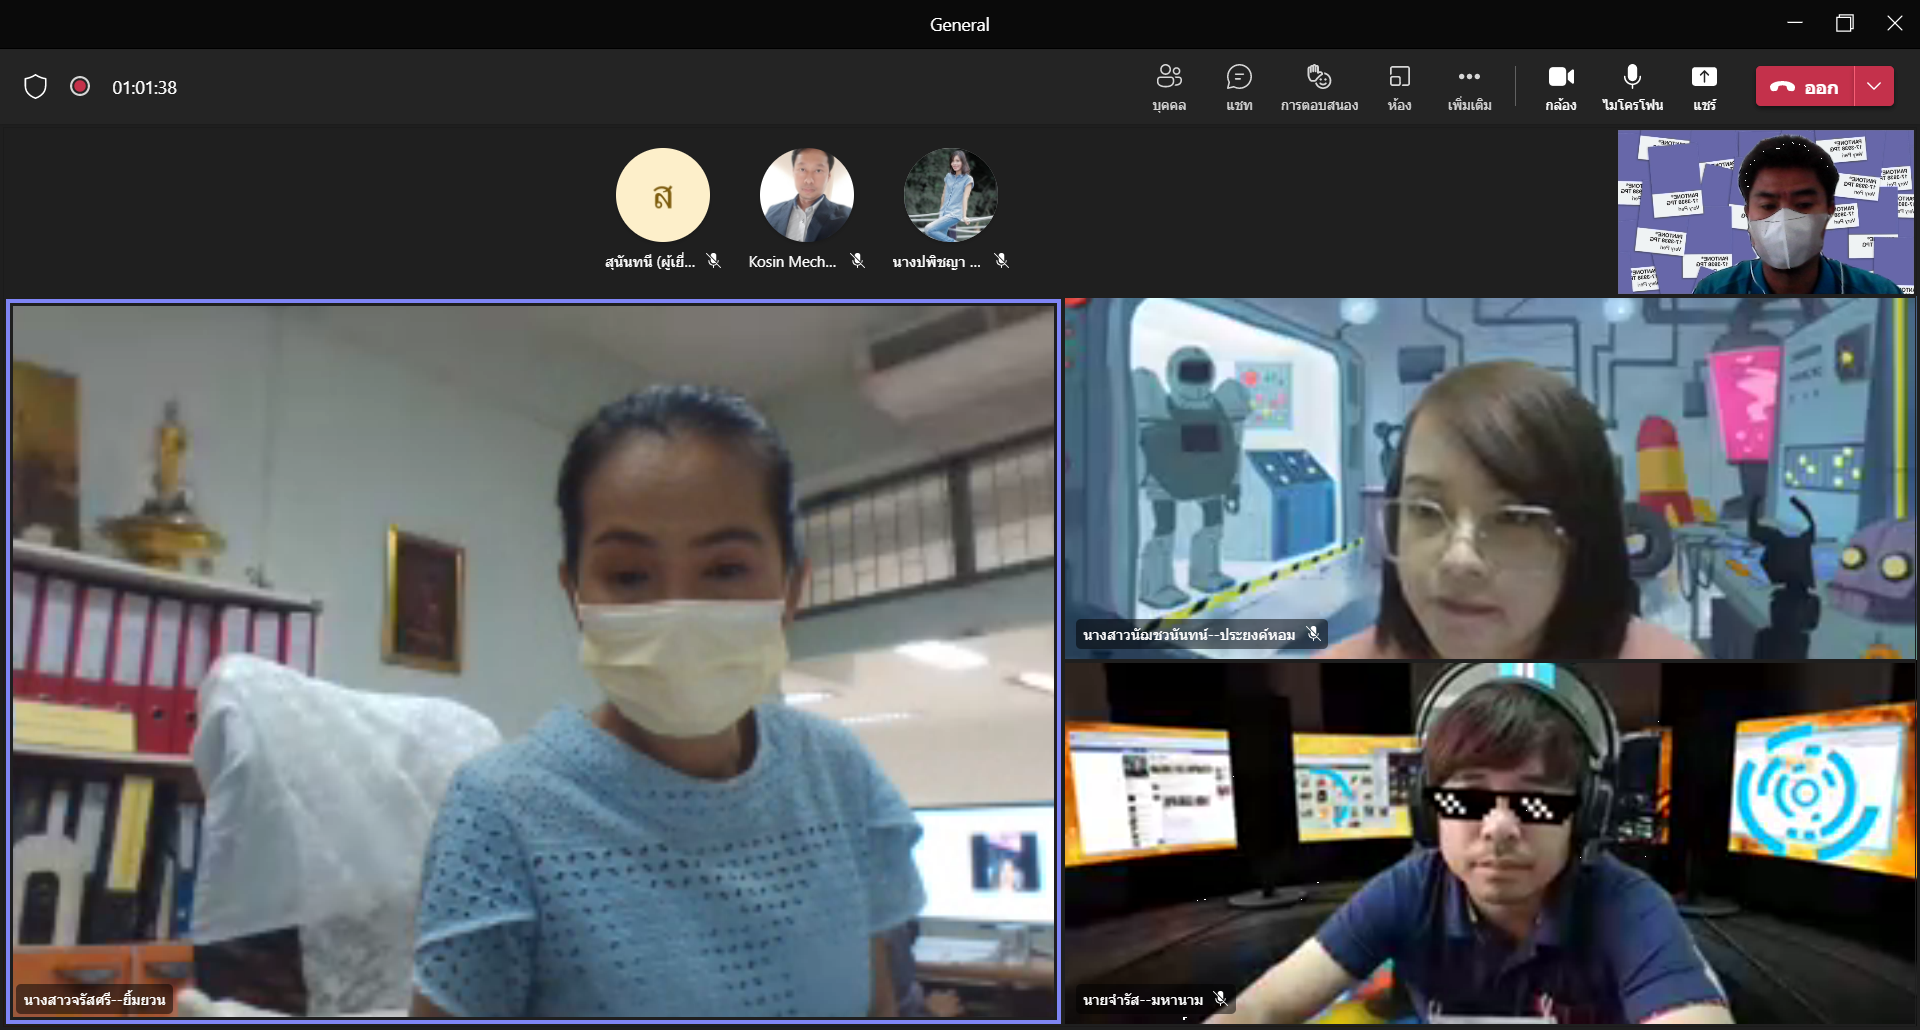This screenshot has height=1030, width=1920.
Task: Leave the meeting with red ออก button
Action: [1805, 87]
